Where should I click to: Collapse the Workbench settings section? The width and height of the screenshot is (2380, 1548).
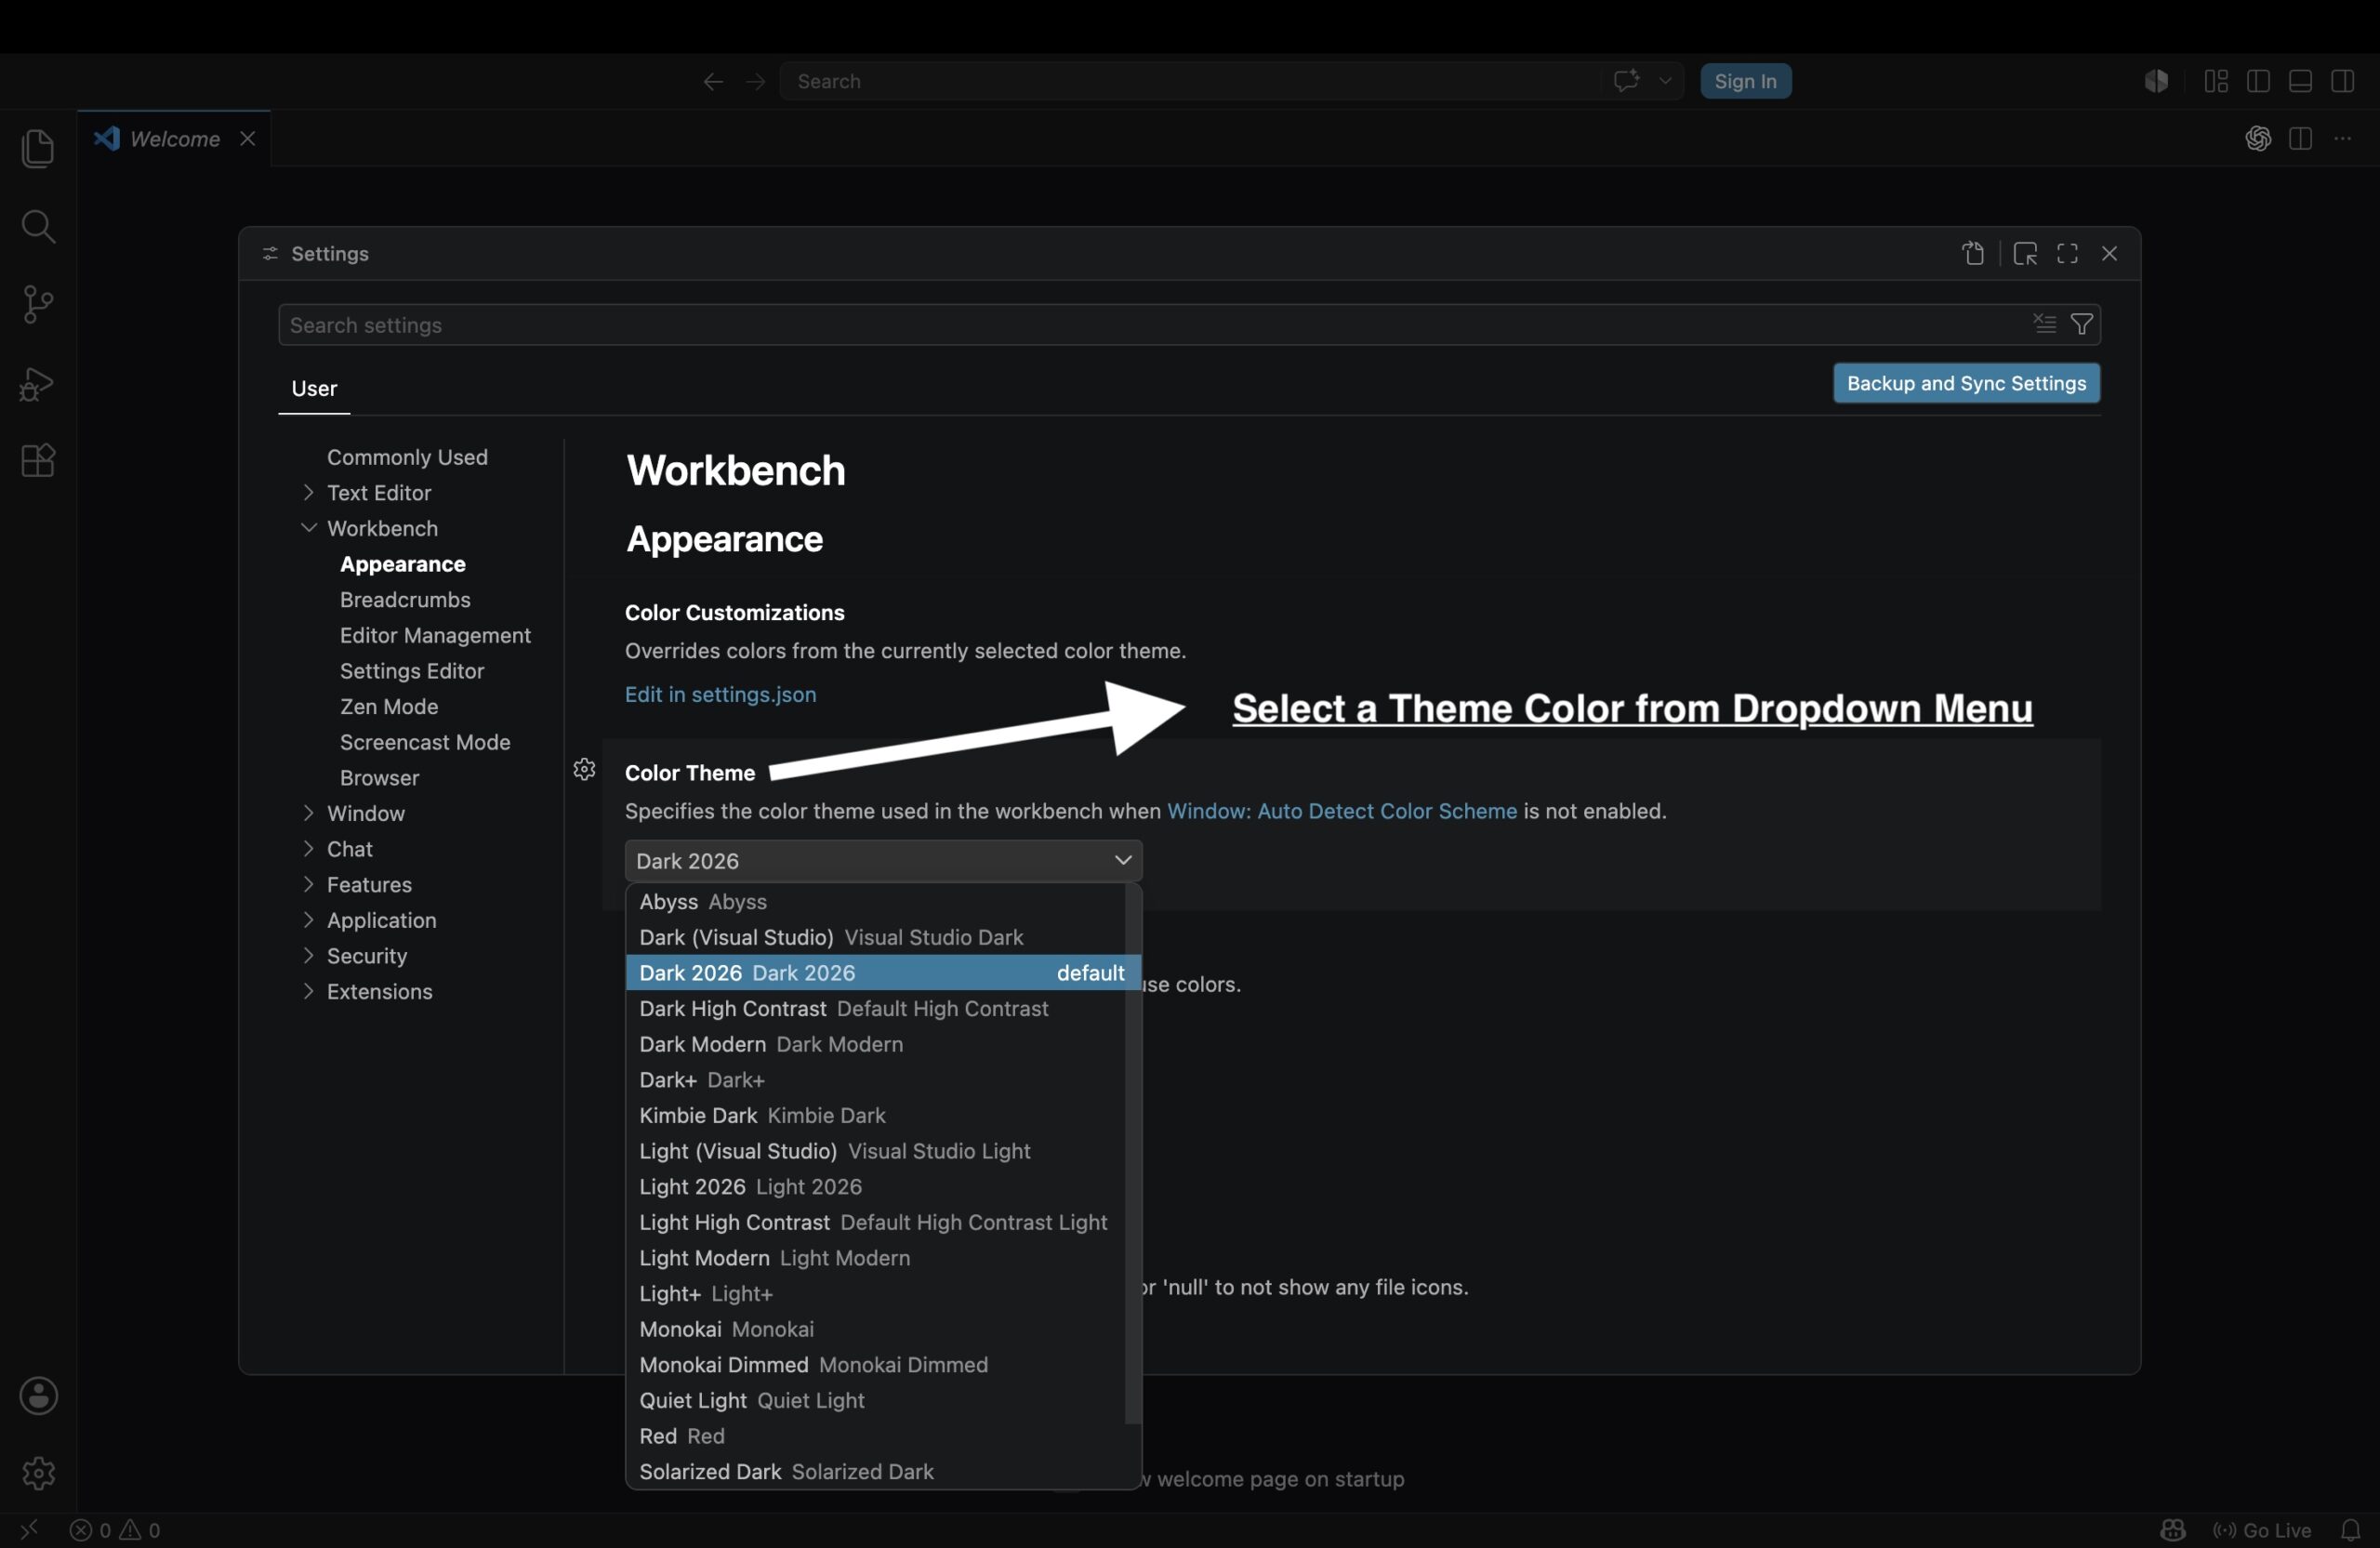308,528
